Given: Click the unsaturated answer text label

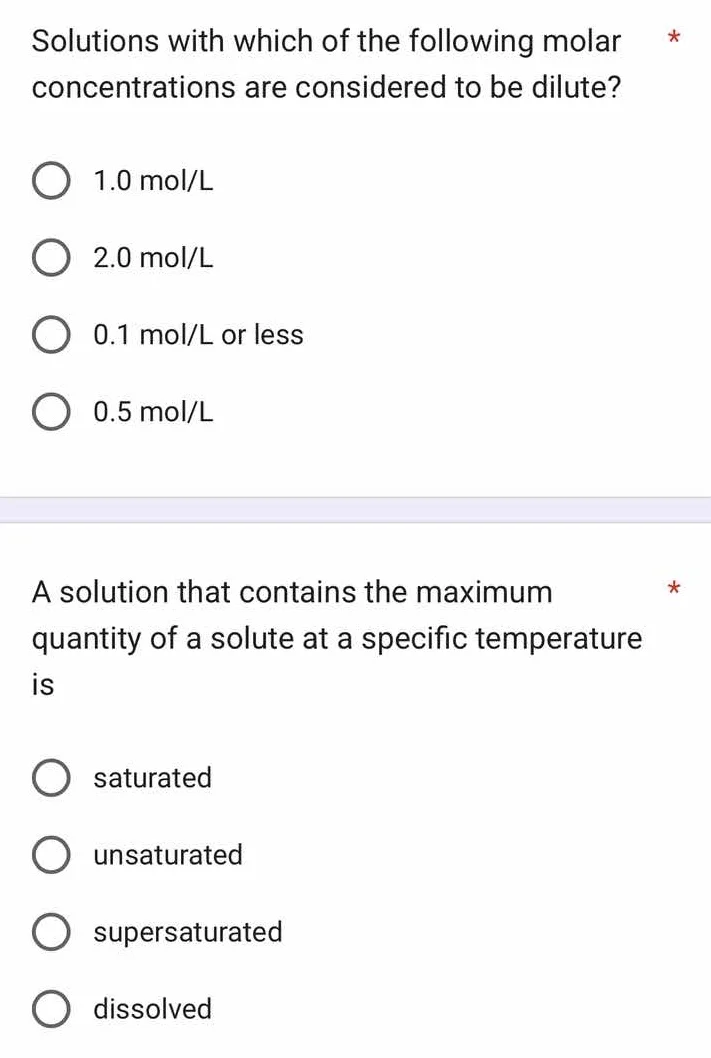Looking at the screenshot, I should point(167,855).
